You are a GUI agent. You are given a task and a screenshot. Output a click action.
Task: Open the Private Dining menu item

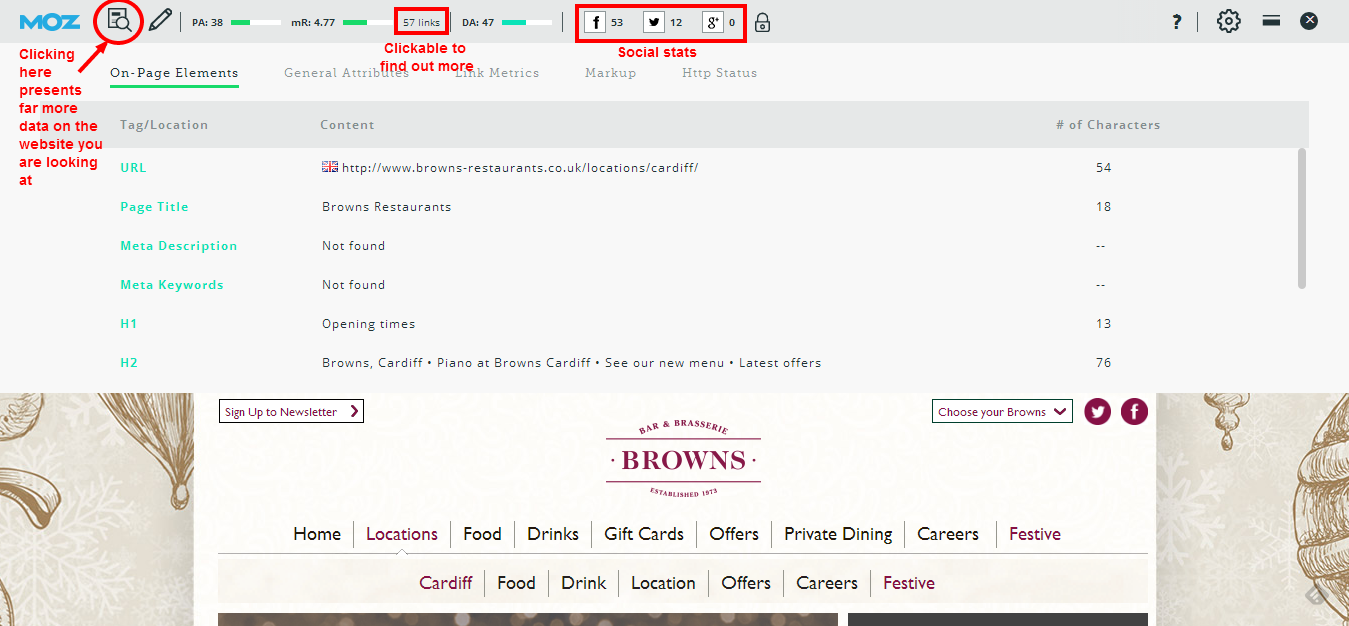coord(838,534)
